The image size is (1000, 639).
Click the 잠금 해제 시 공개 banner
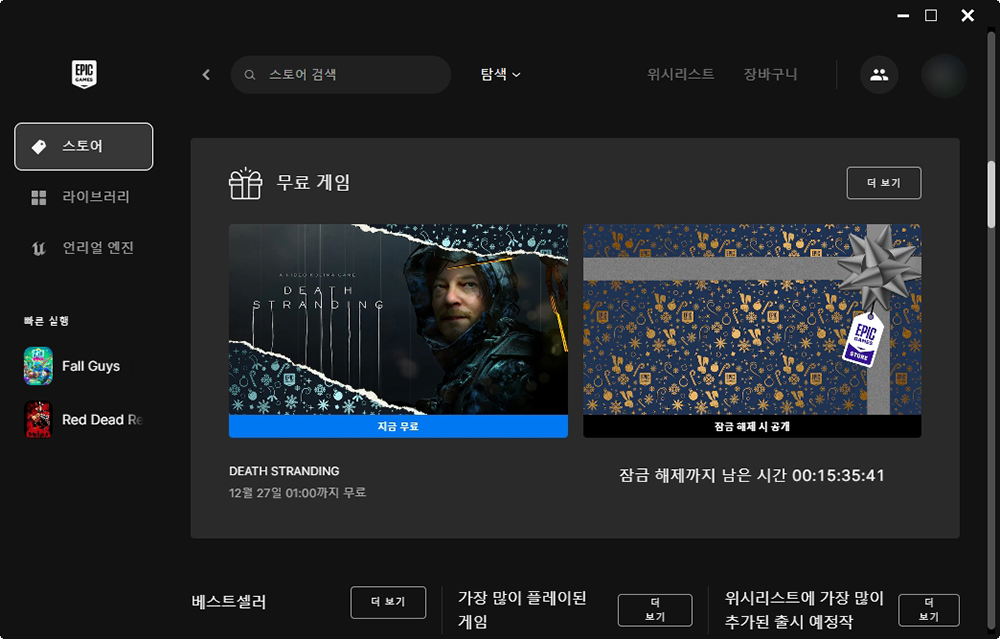752,426
